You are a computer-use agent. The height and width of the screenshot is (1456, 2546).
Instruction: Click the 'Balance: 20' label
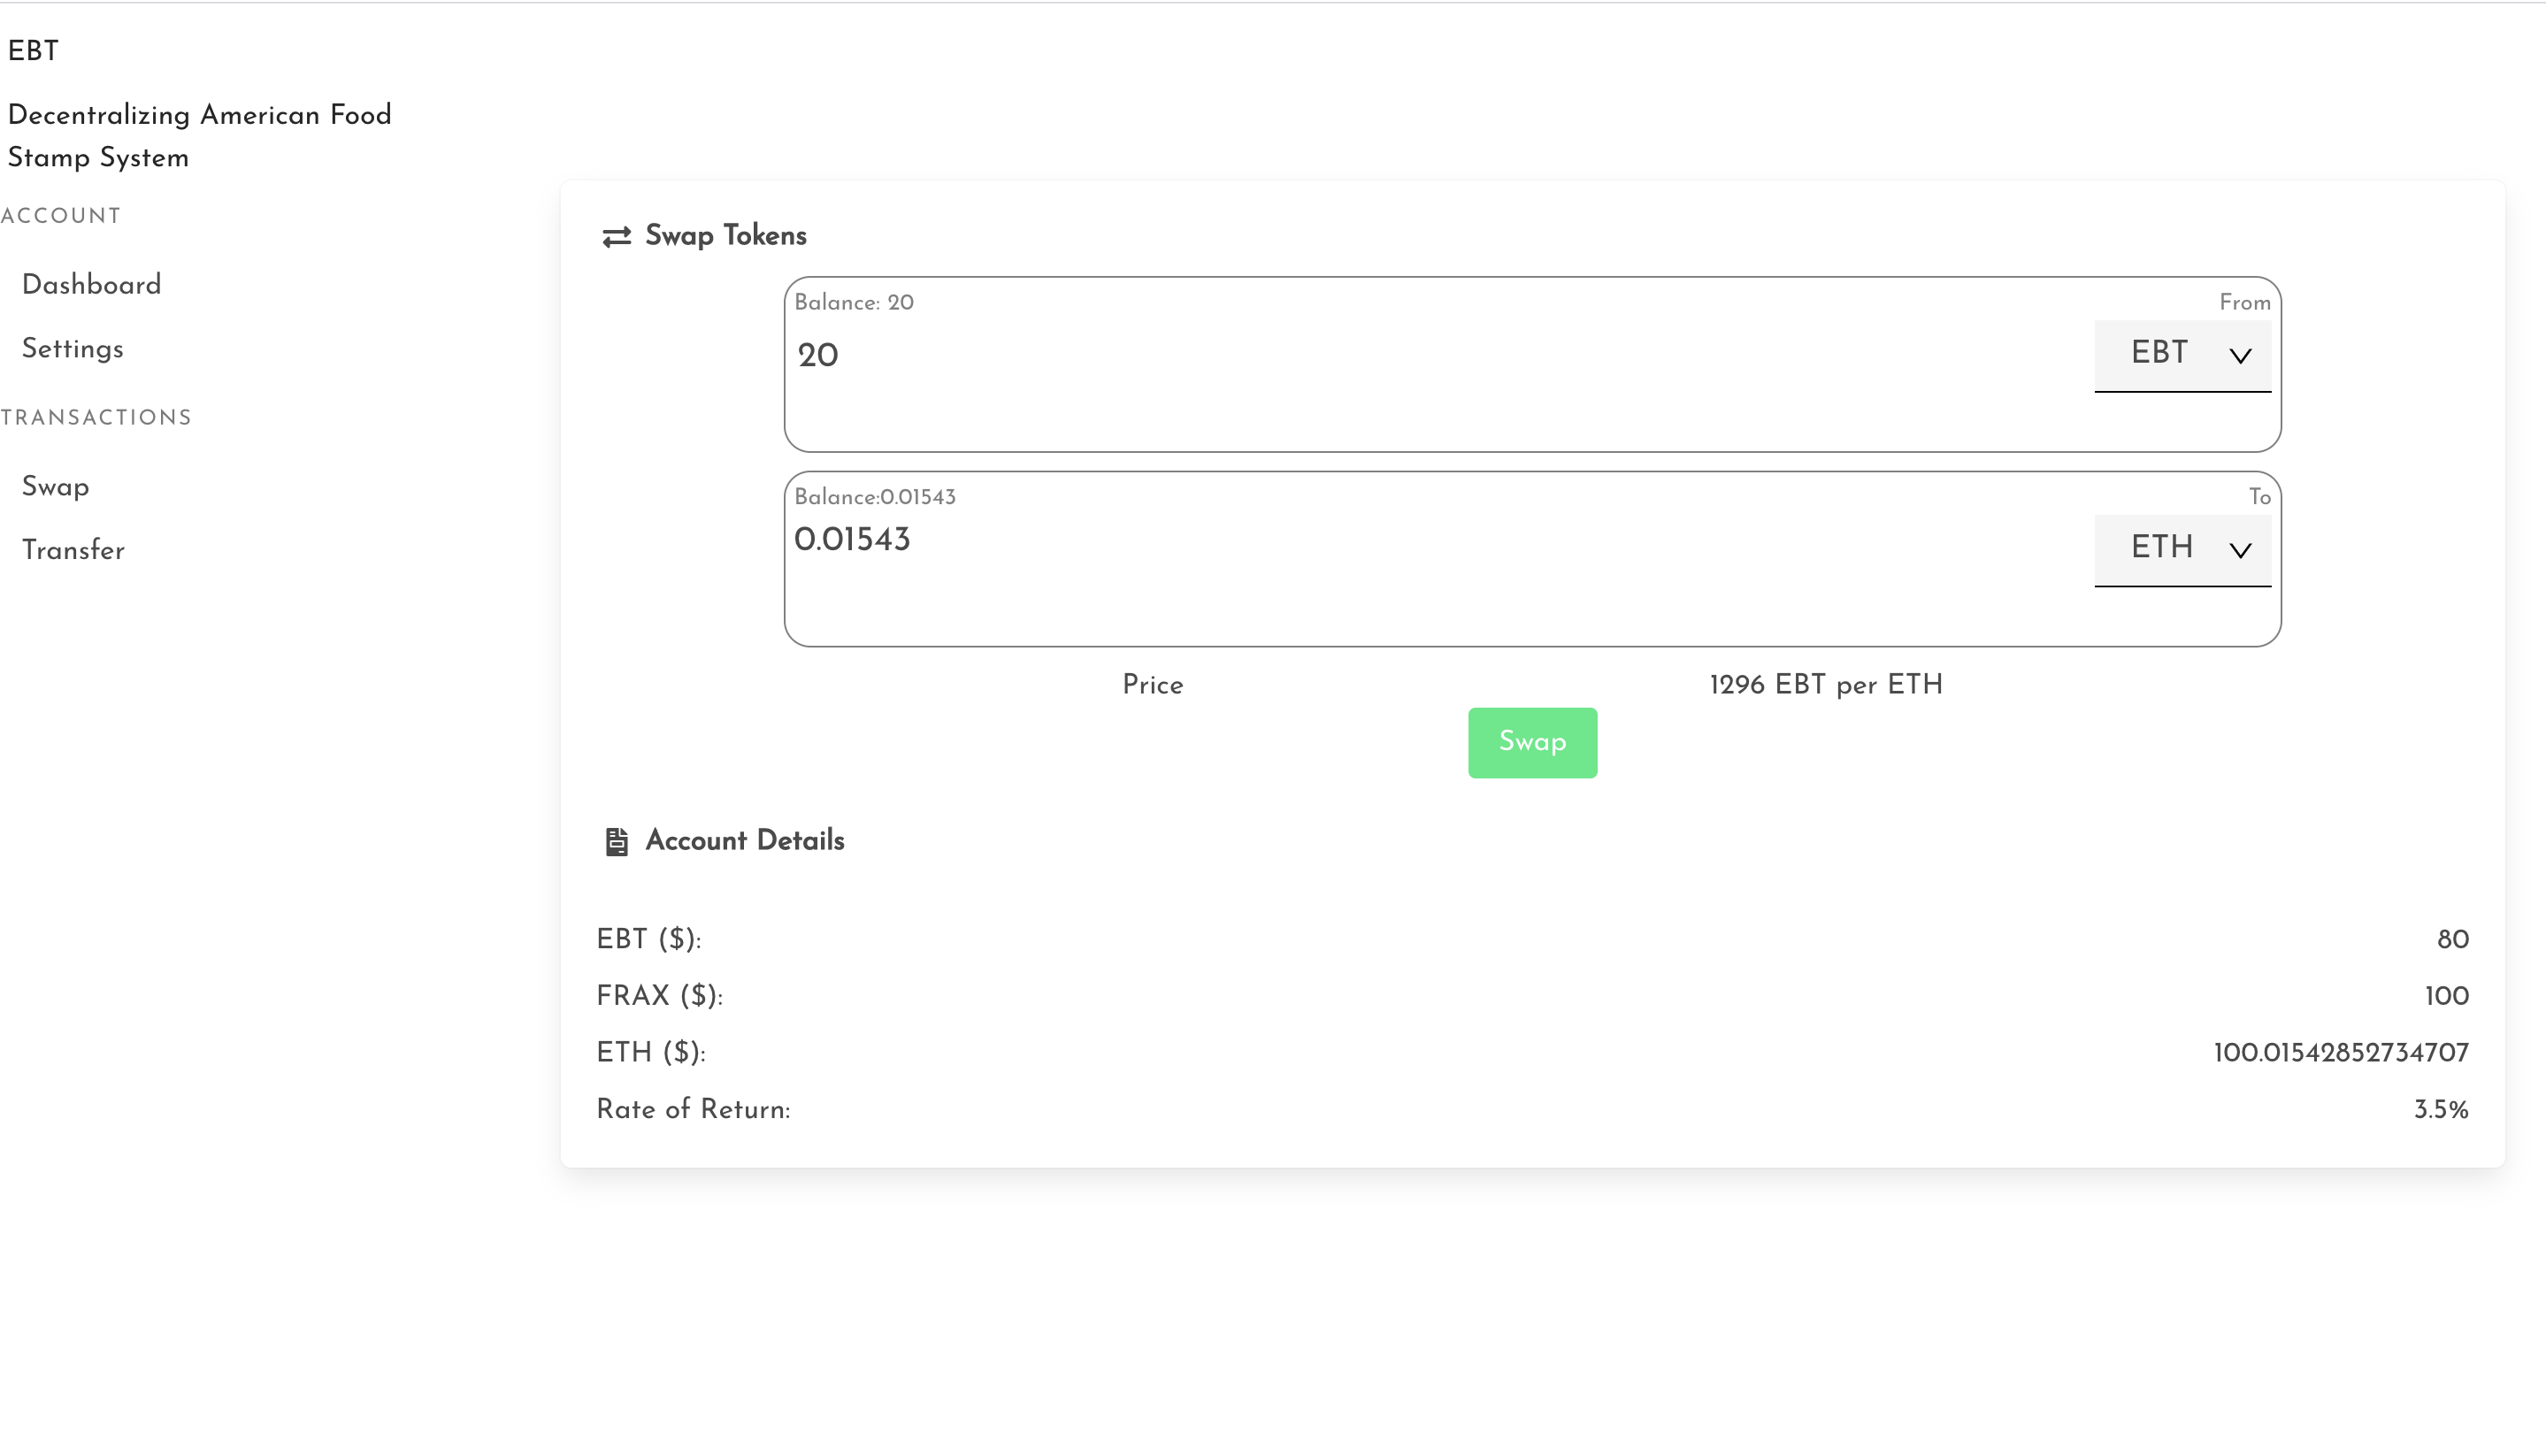click(854, 303)
